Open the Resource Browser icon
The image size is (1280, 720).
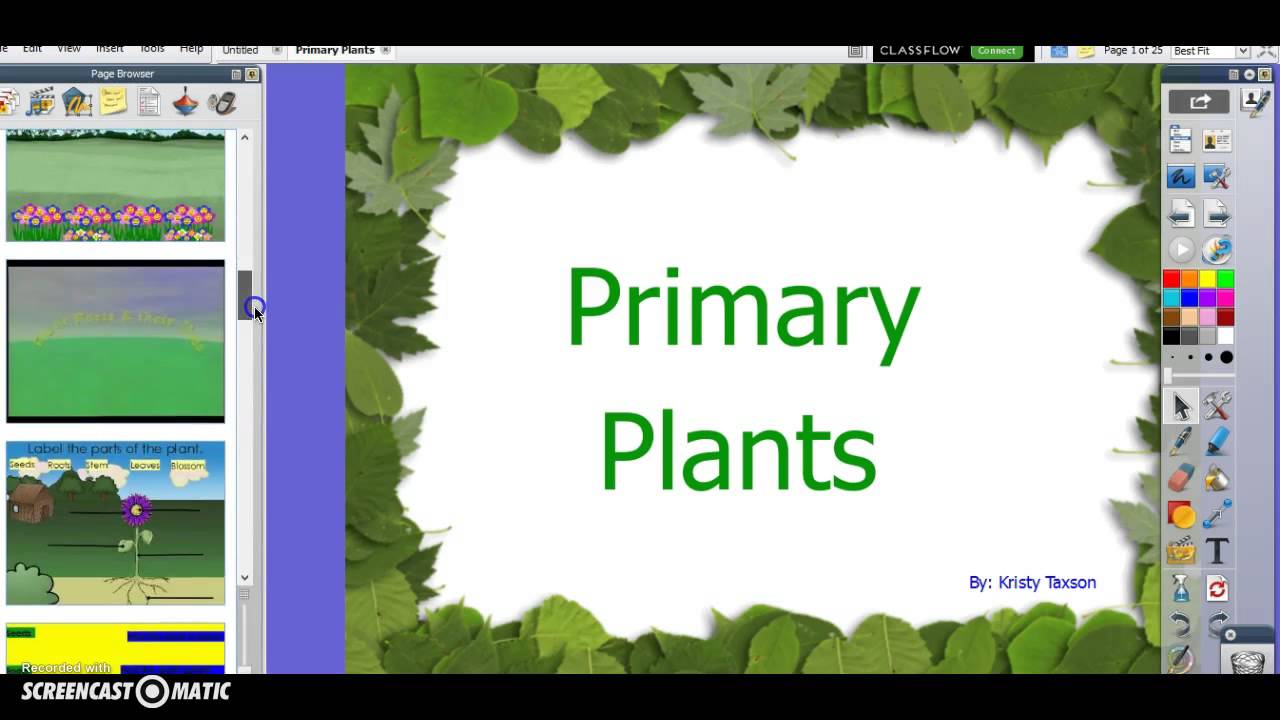click(41, 101)
